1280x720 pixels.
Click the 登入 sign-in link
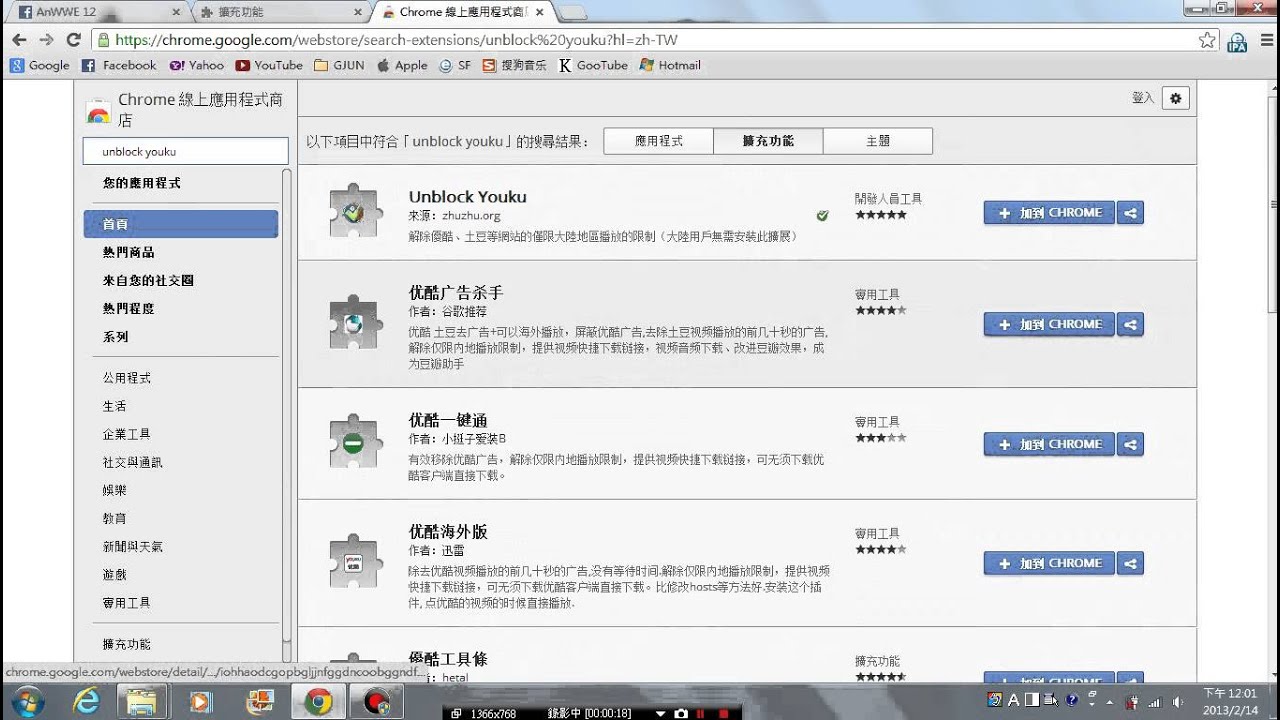click(x=1143, y=98)
